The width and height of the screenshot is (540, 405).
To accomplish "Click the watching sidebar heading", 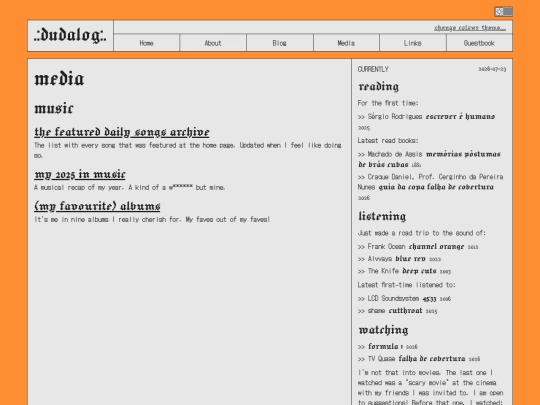I will pos(383,330).
